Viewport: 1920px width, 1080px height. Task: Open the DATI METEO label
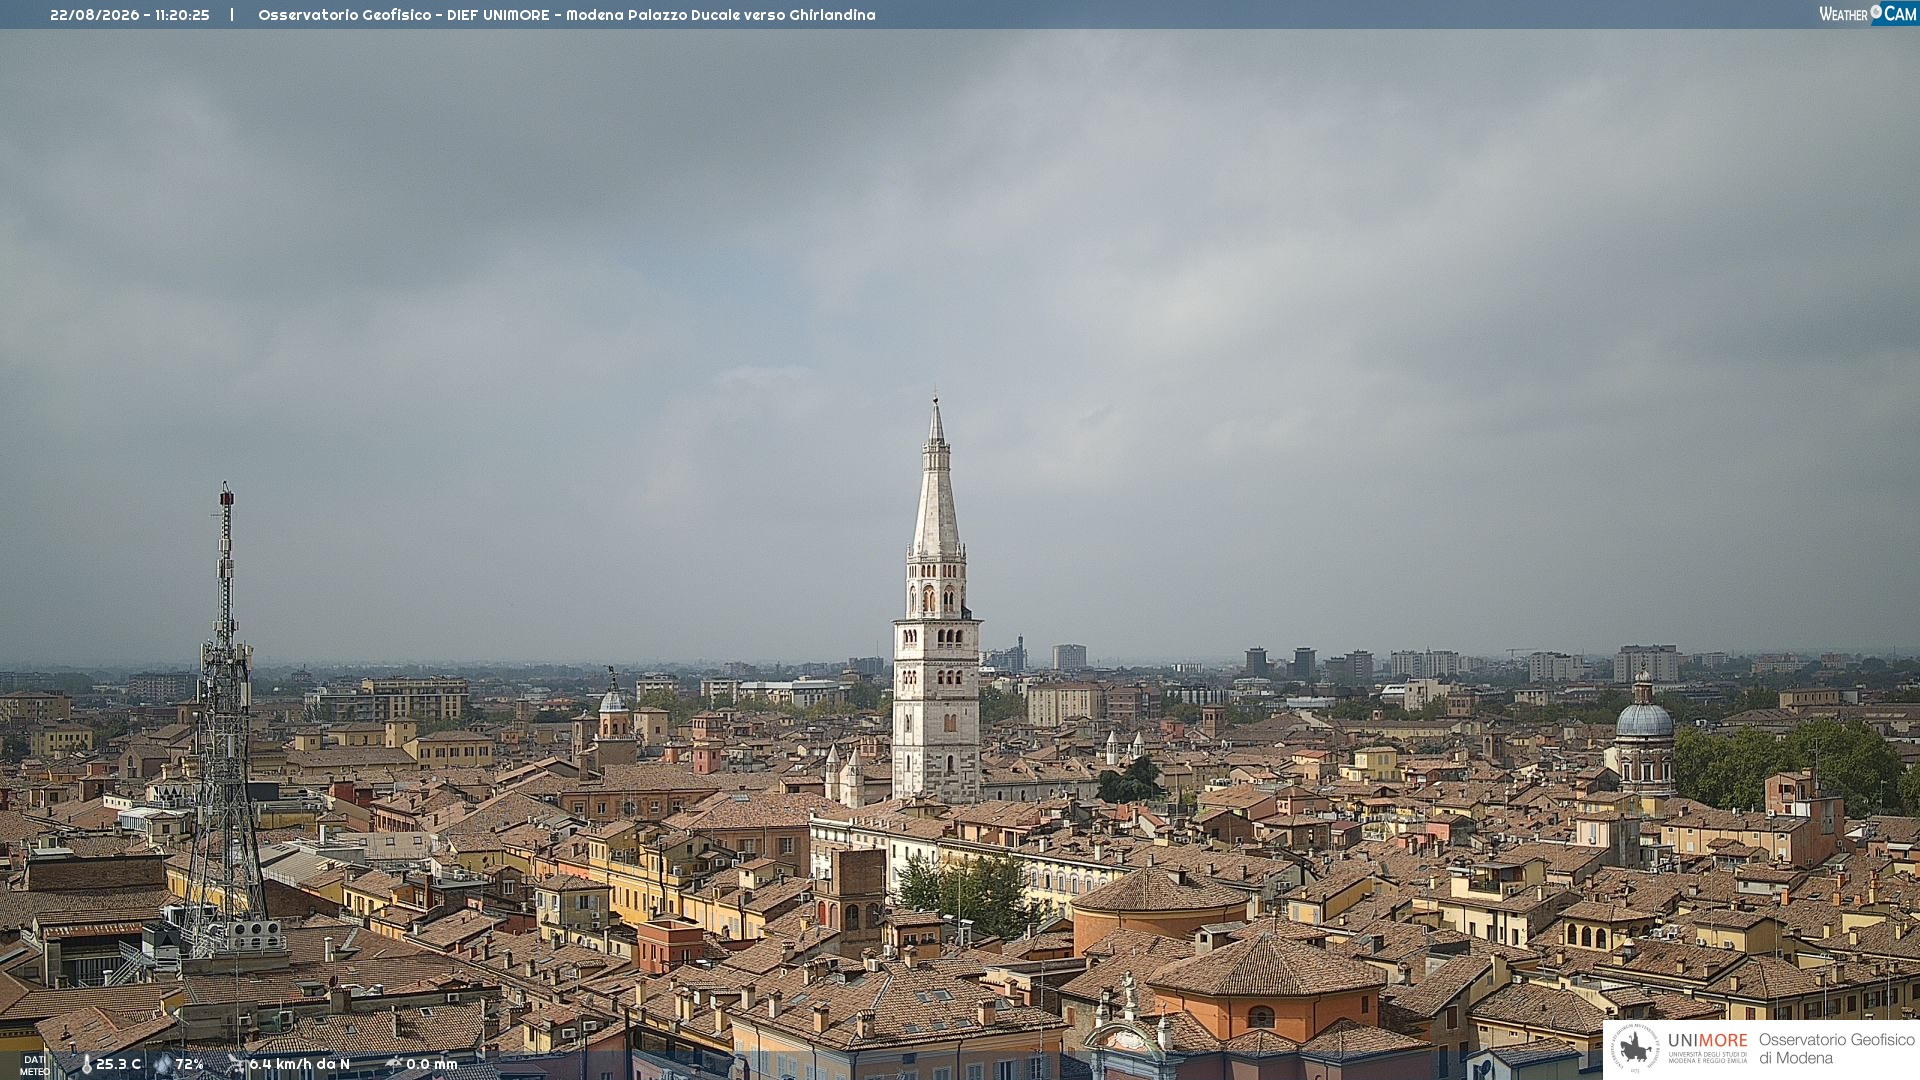[34, 1065]
